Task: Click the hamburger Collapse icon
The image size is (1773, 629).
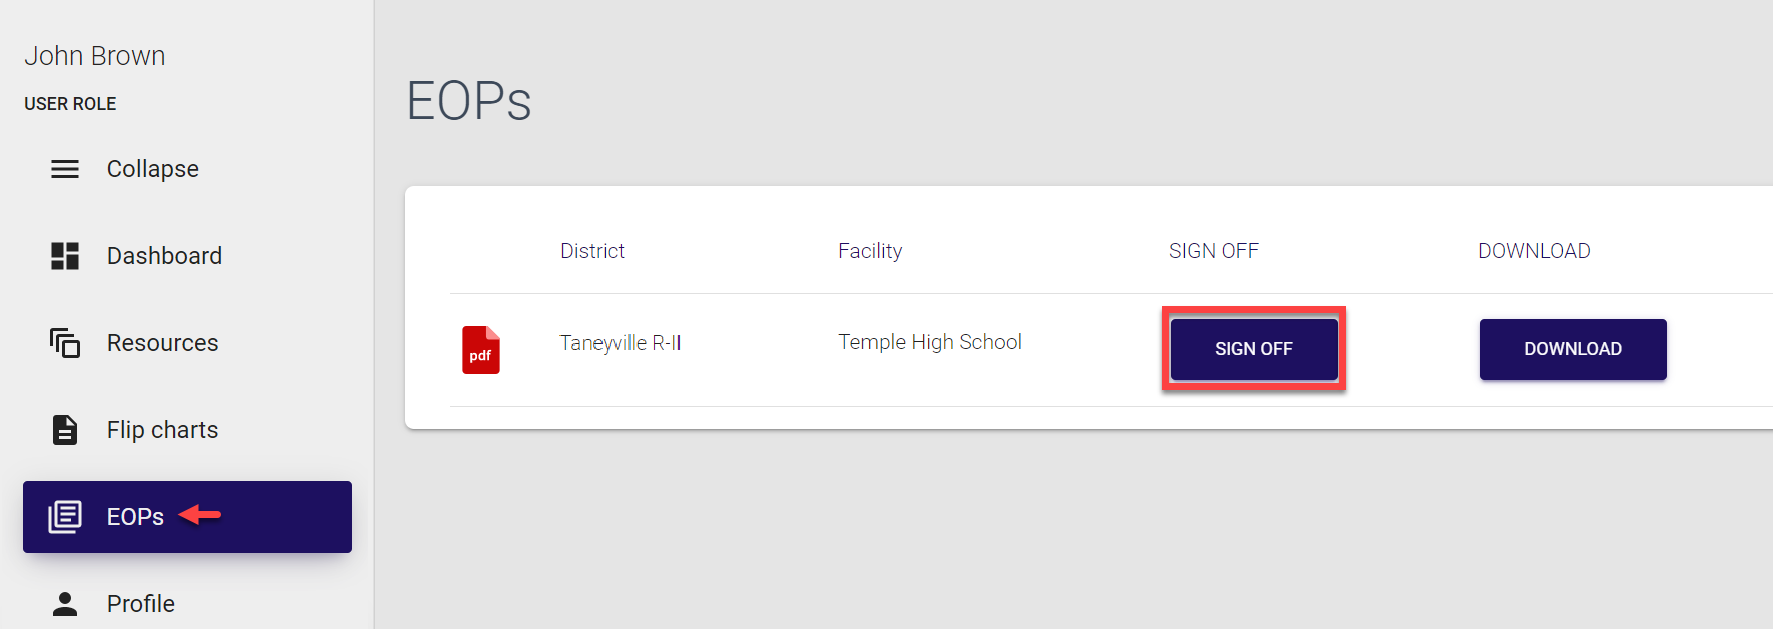Action: click(x=65, y=169)
